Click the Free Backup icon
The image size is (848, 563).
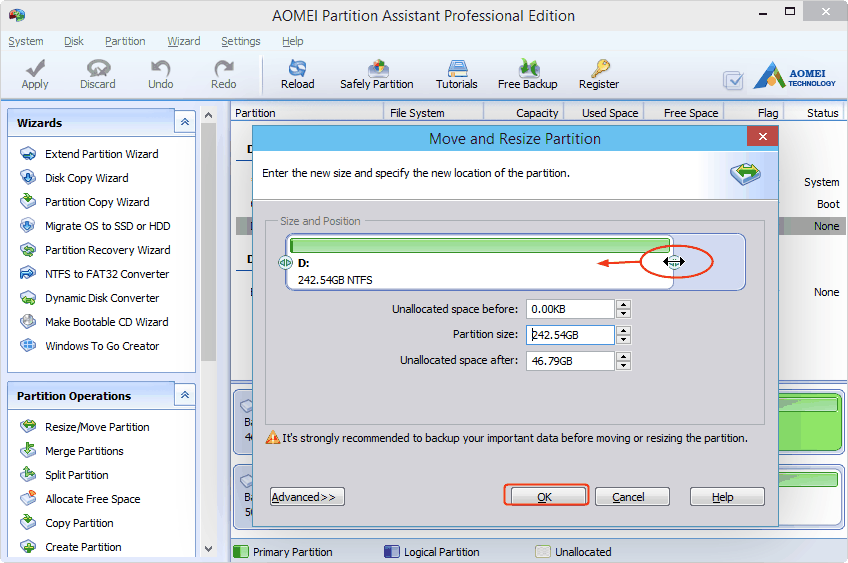click(x=528, y=68)
